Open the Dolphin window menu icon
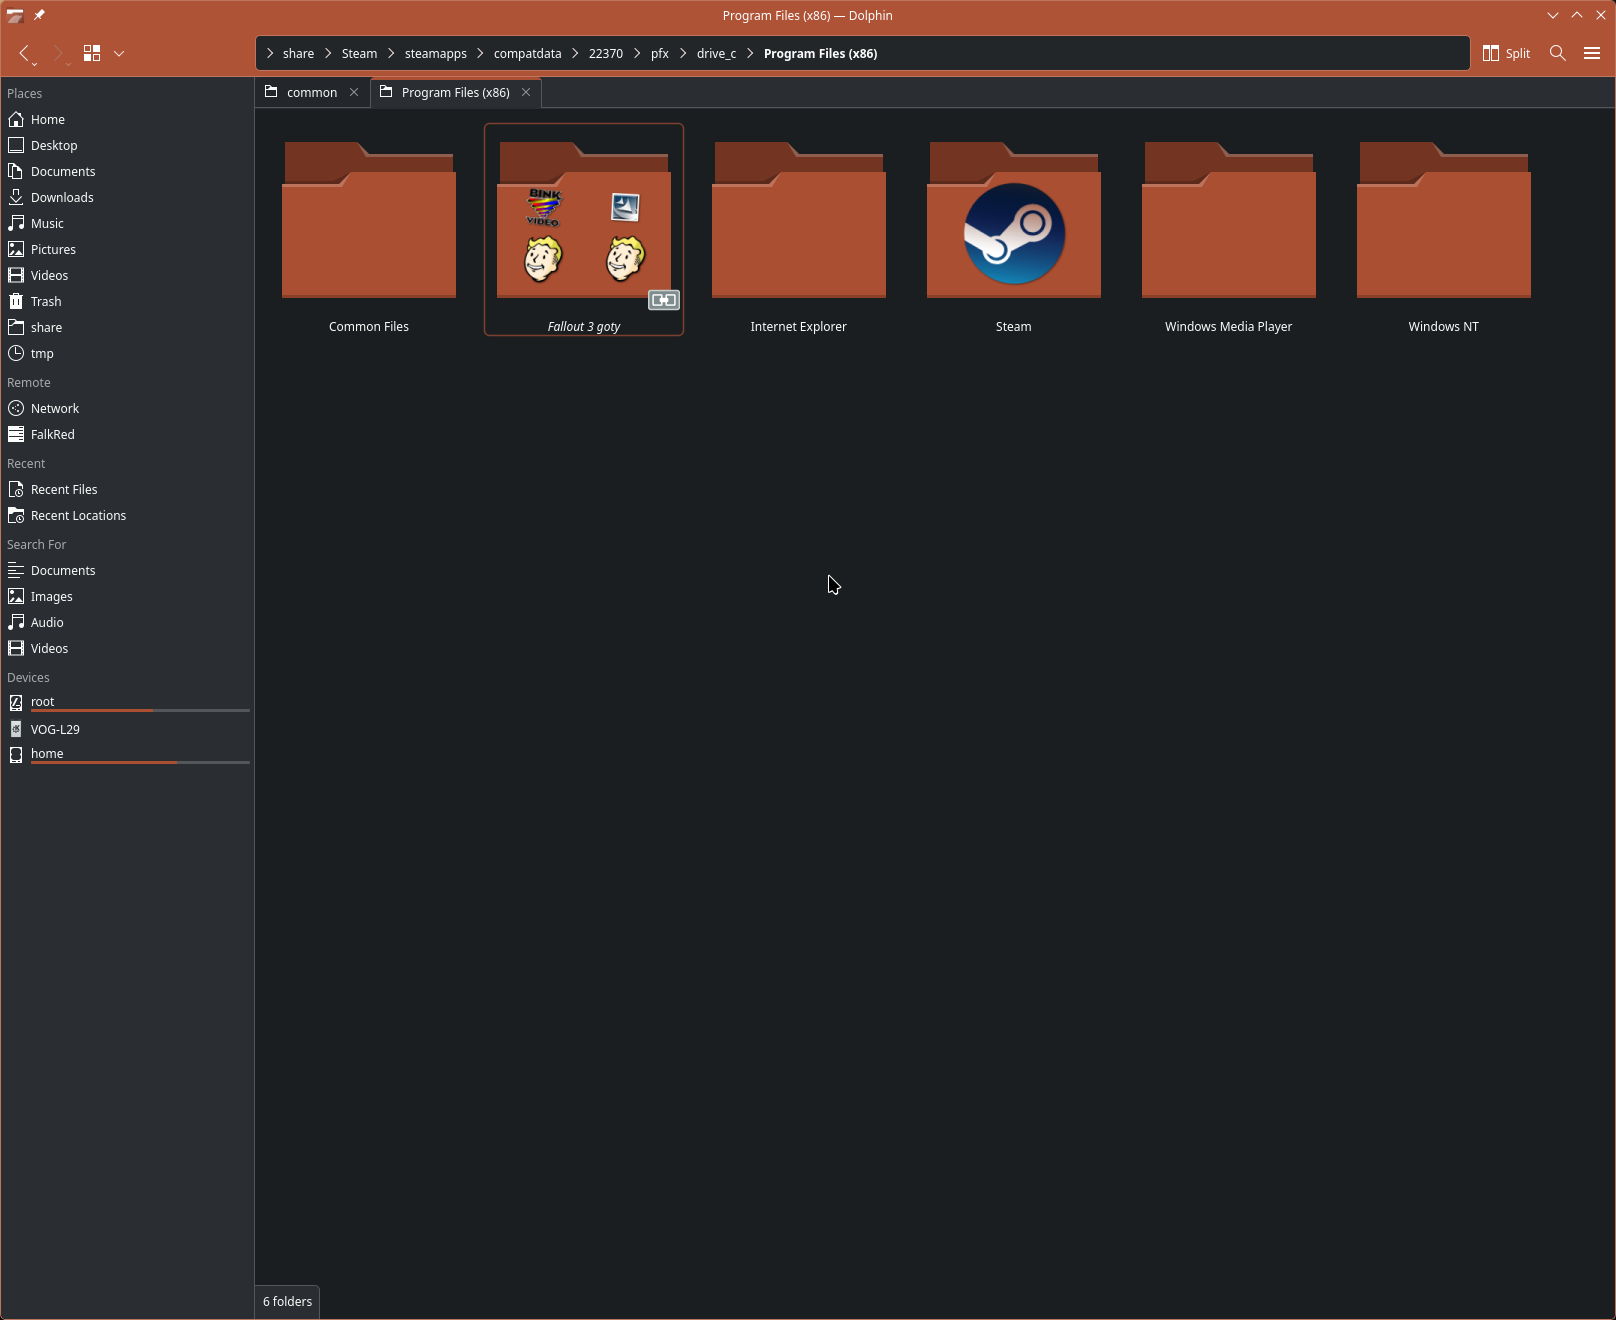 (15, 15)
